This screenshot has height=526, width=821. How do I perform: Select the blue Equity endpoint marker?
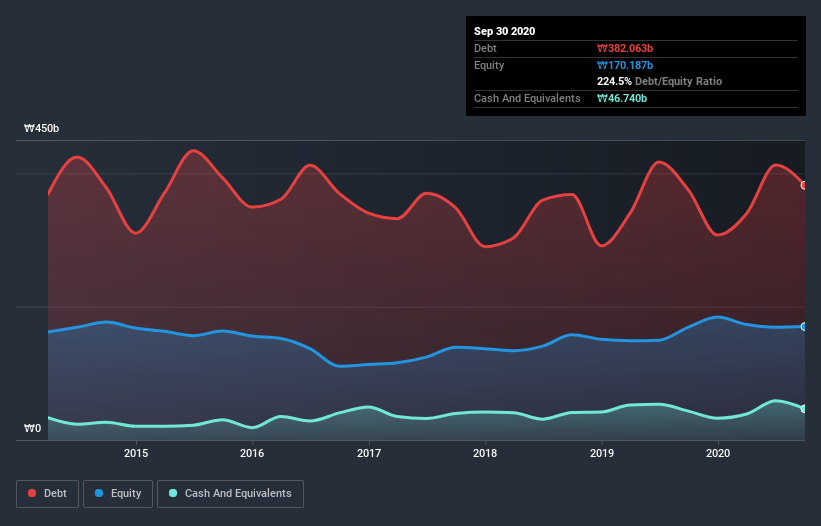point(804,327)
